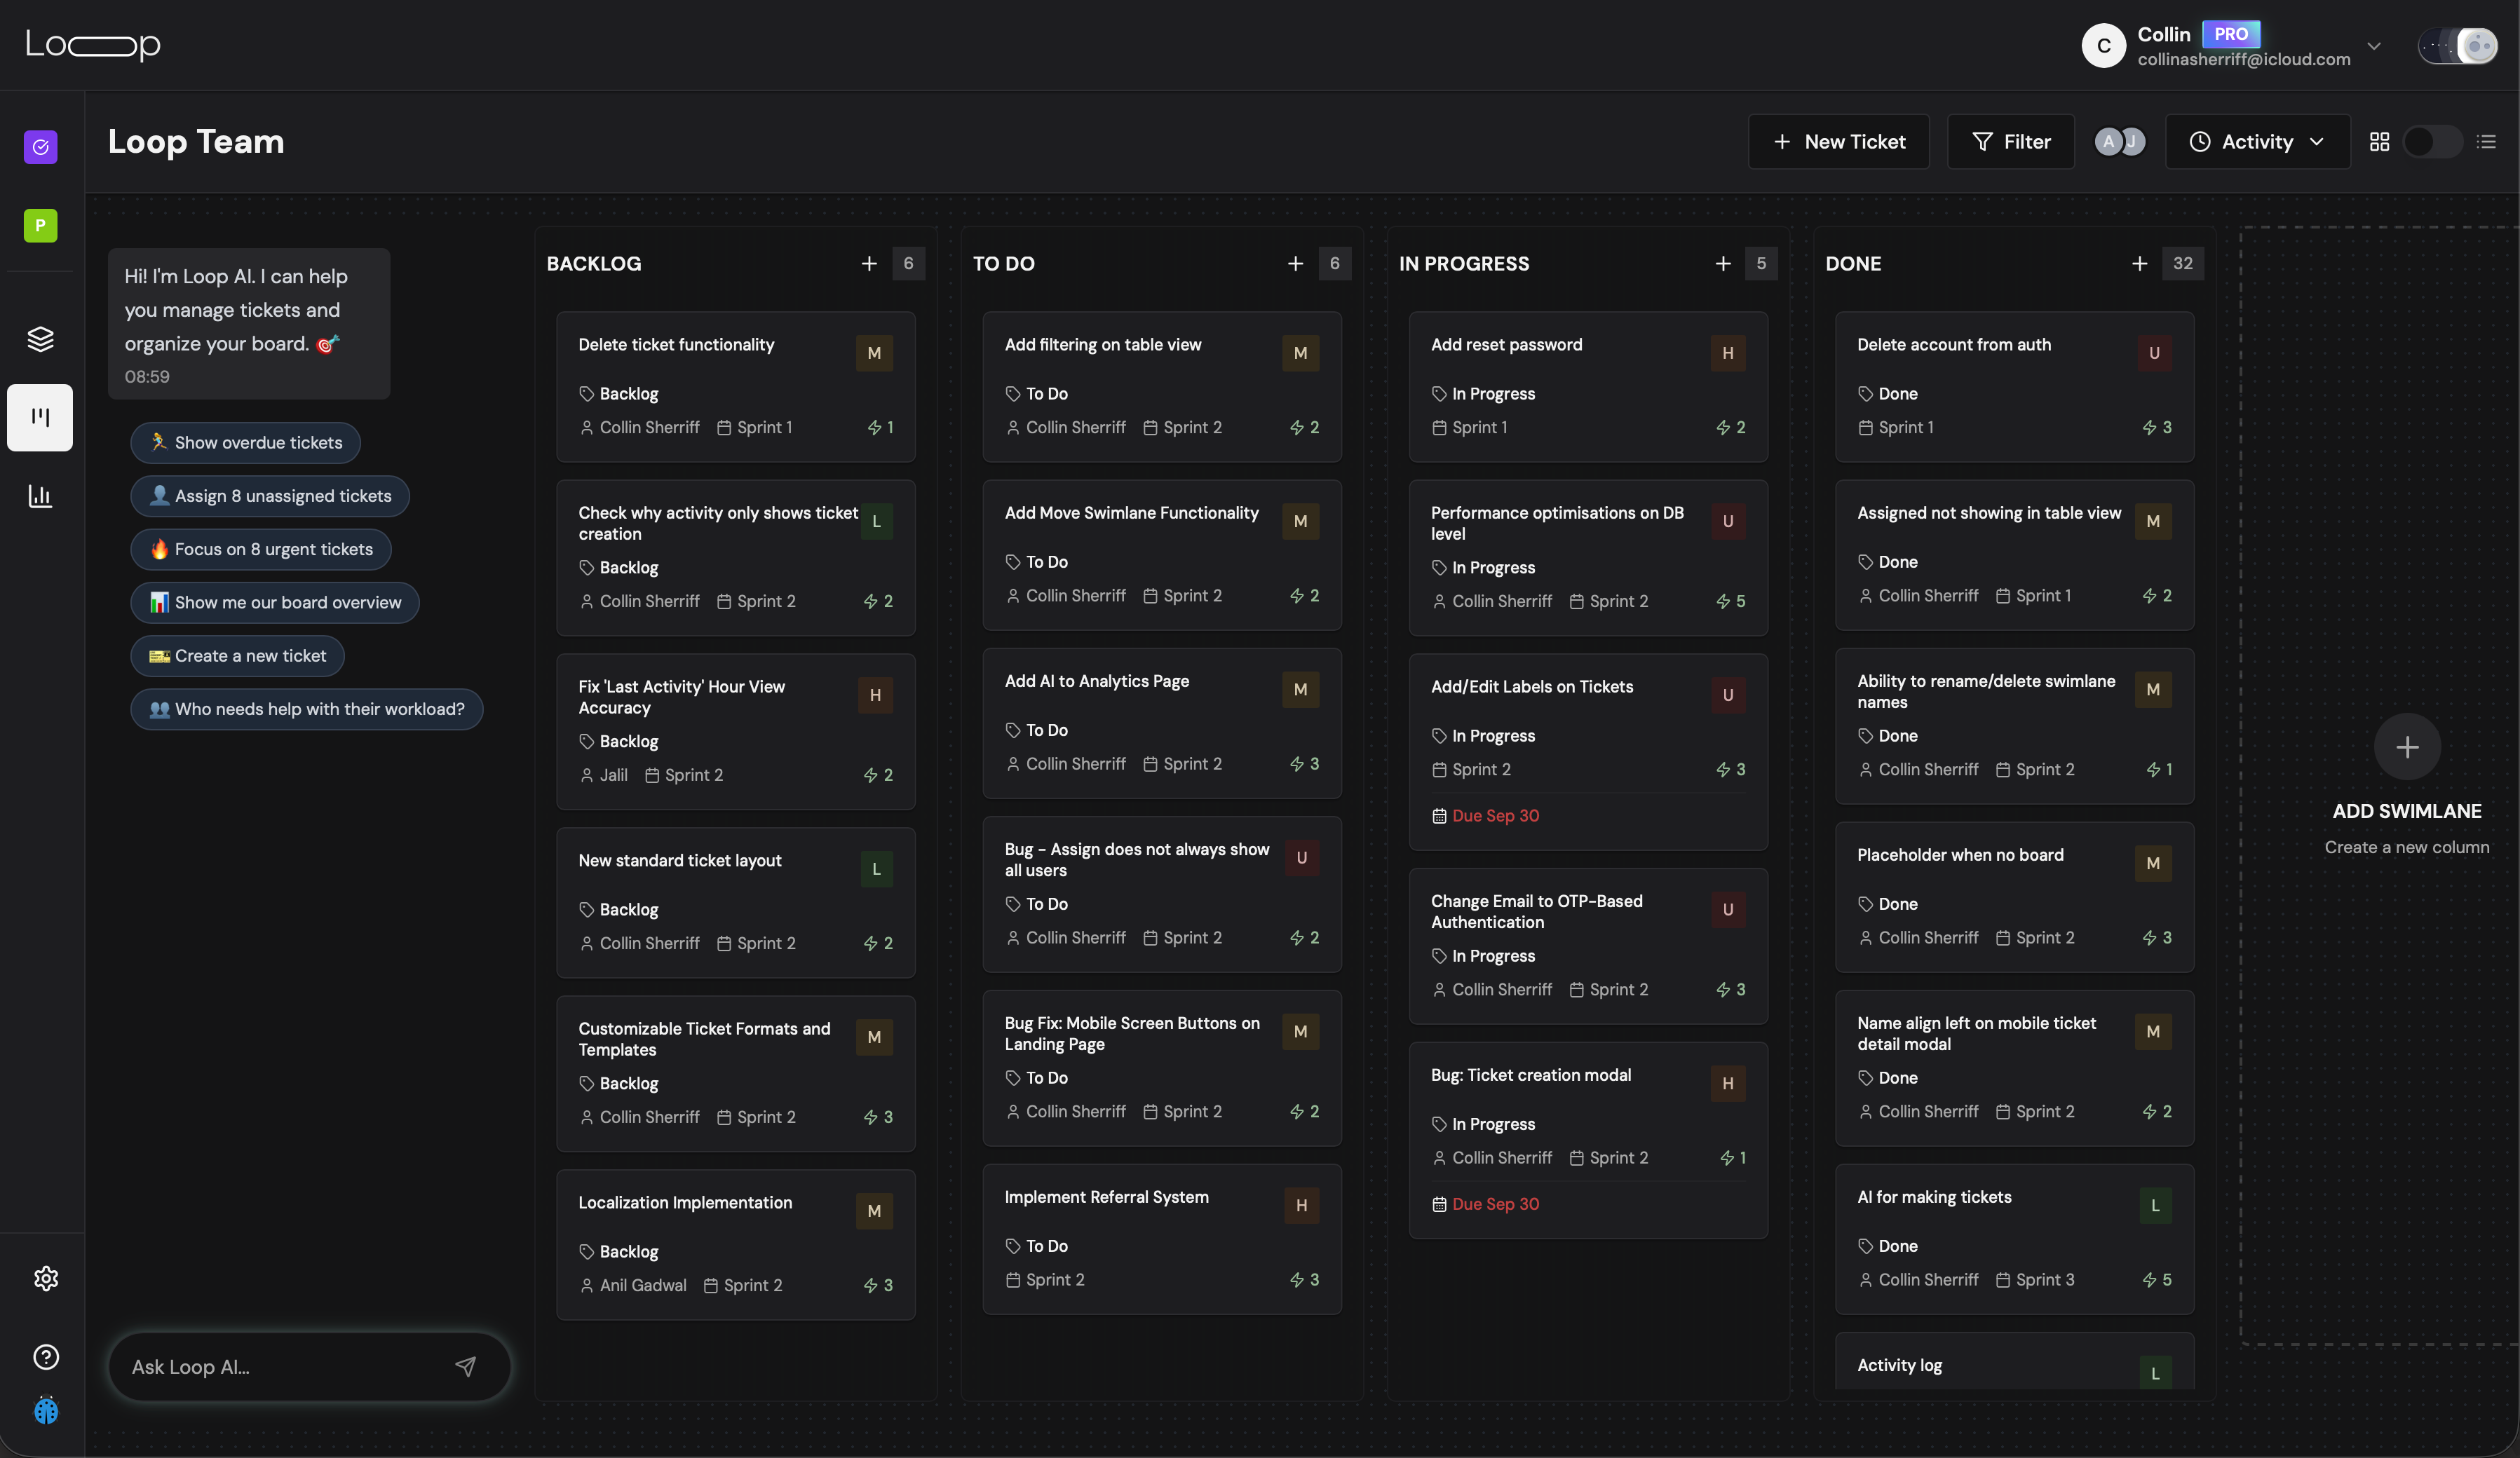Open the analytics bar chart panel in sidebar
2520x1458 pixels.
[39, 496]
